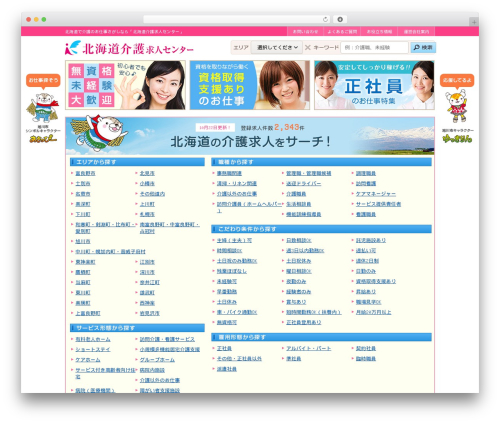Open よくあるご質問 in the top bar

(342, 32)
